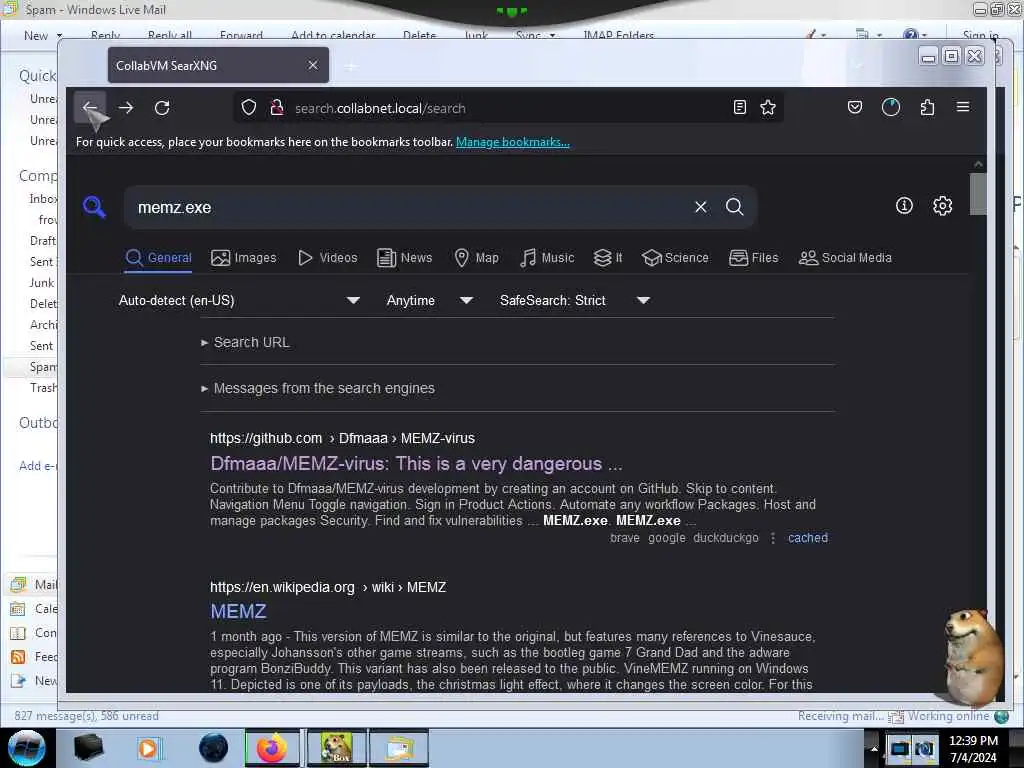Switch to Music search category
Viewport: 1024px width, 768px height.
547,258
